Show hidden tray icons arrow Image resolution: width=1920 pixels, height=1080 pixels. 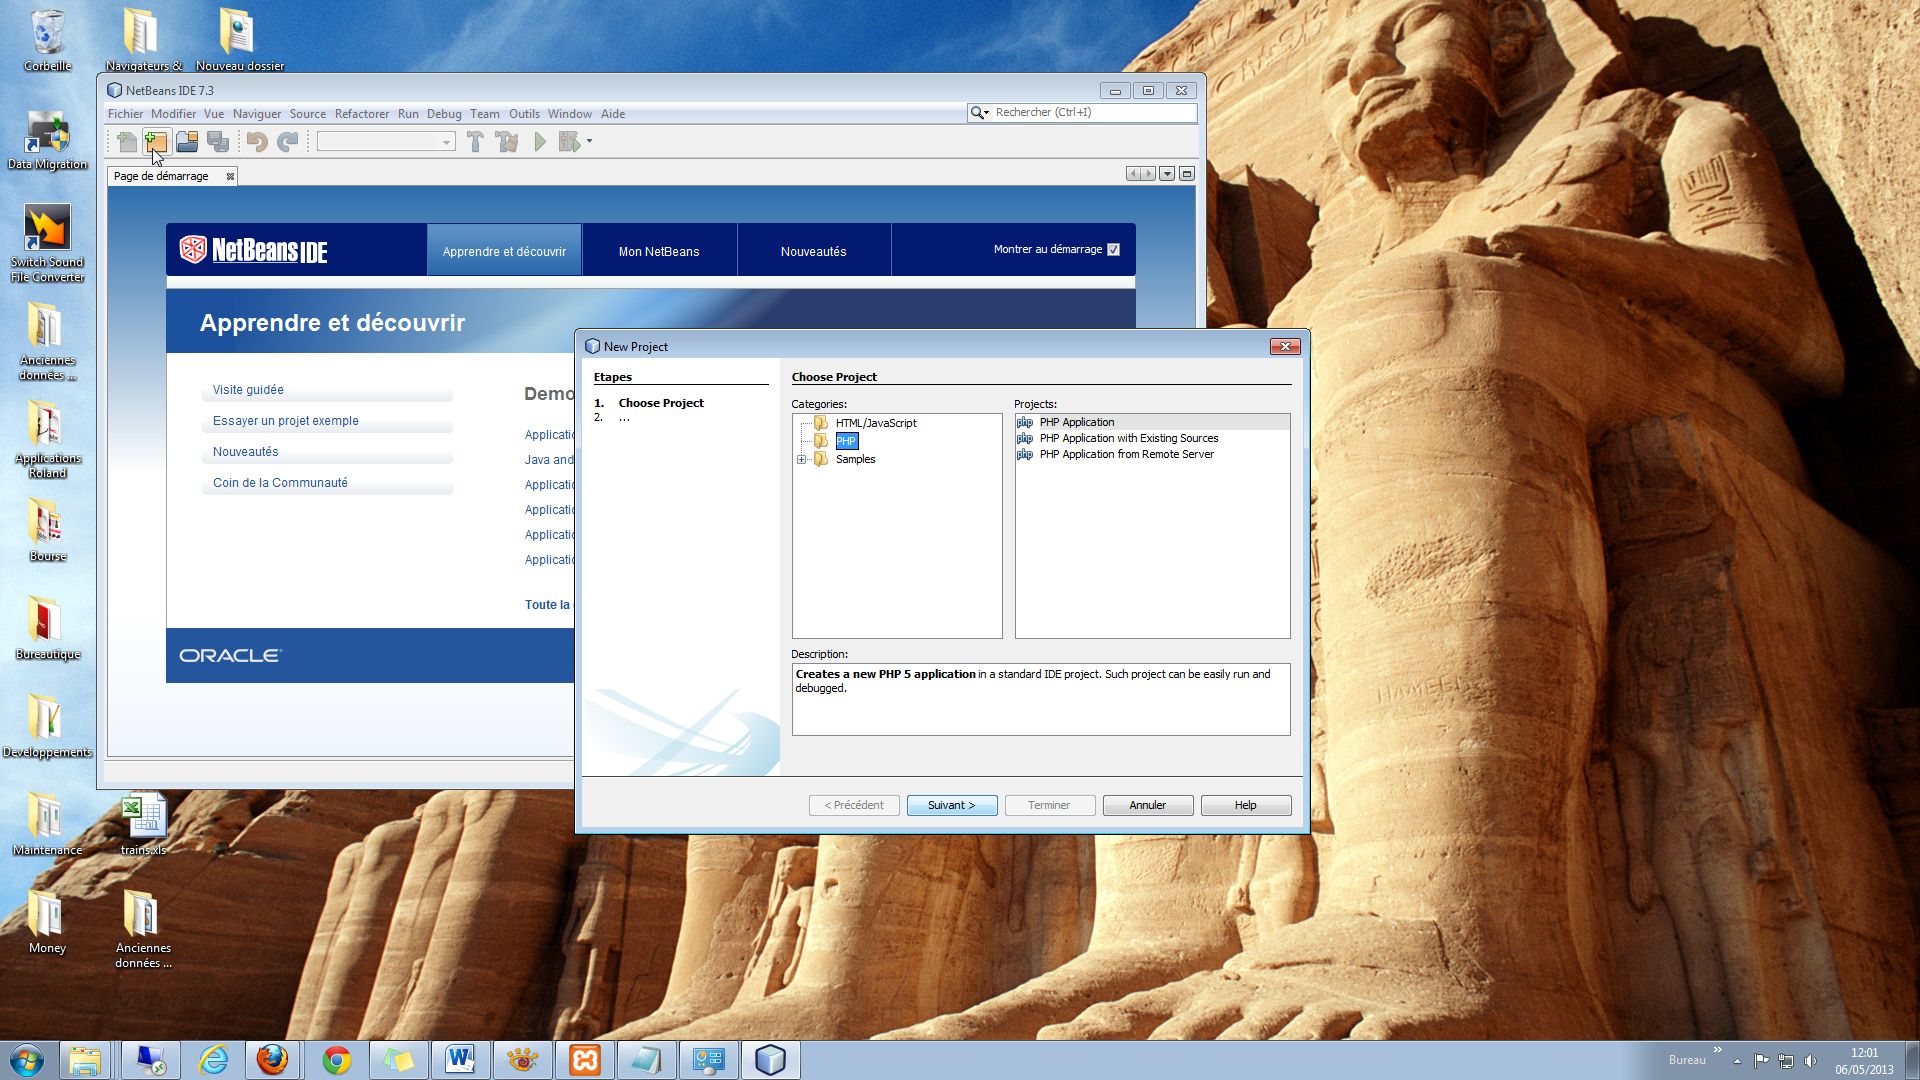point(1737,1061)
